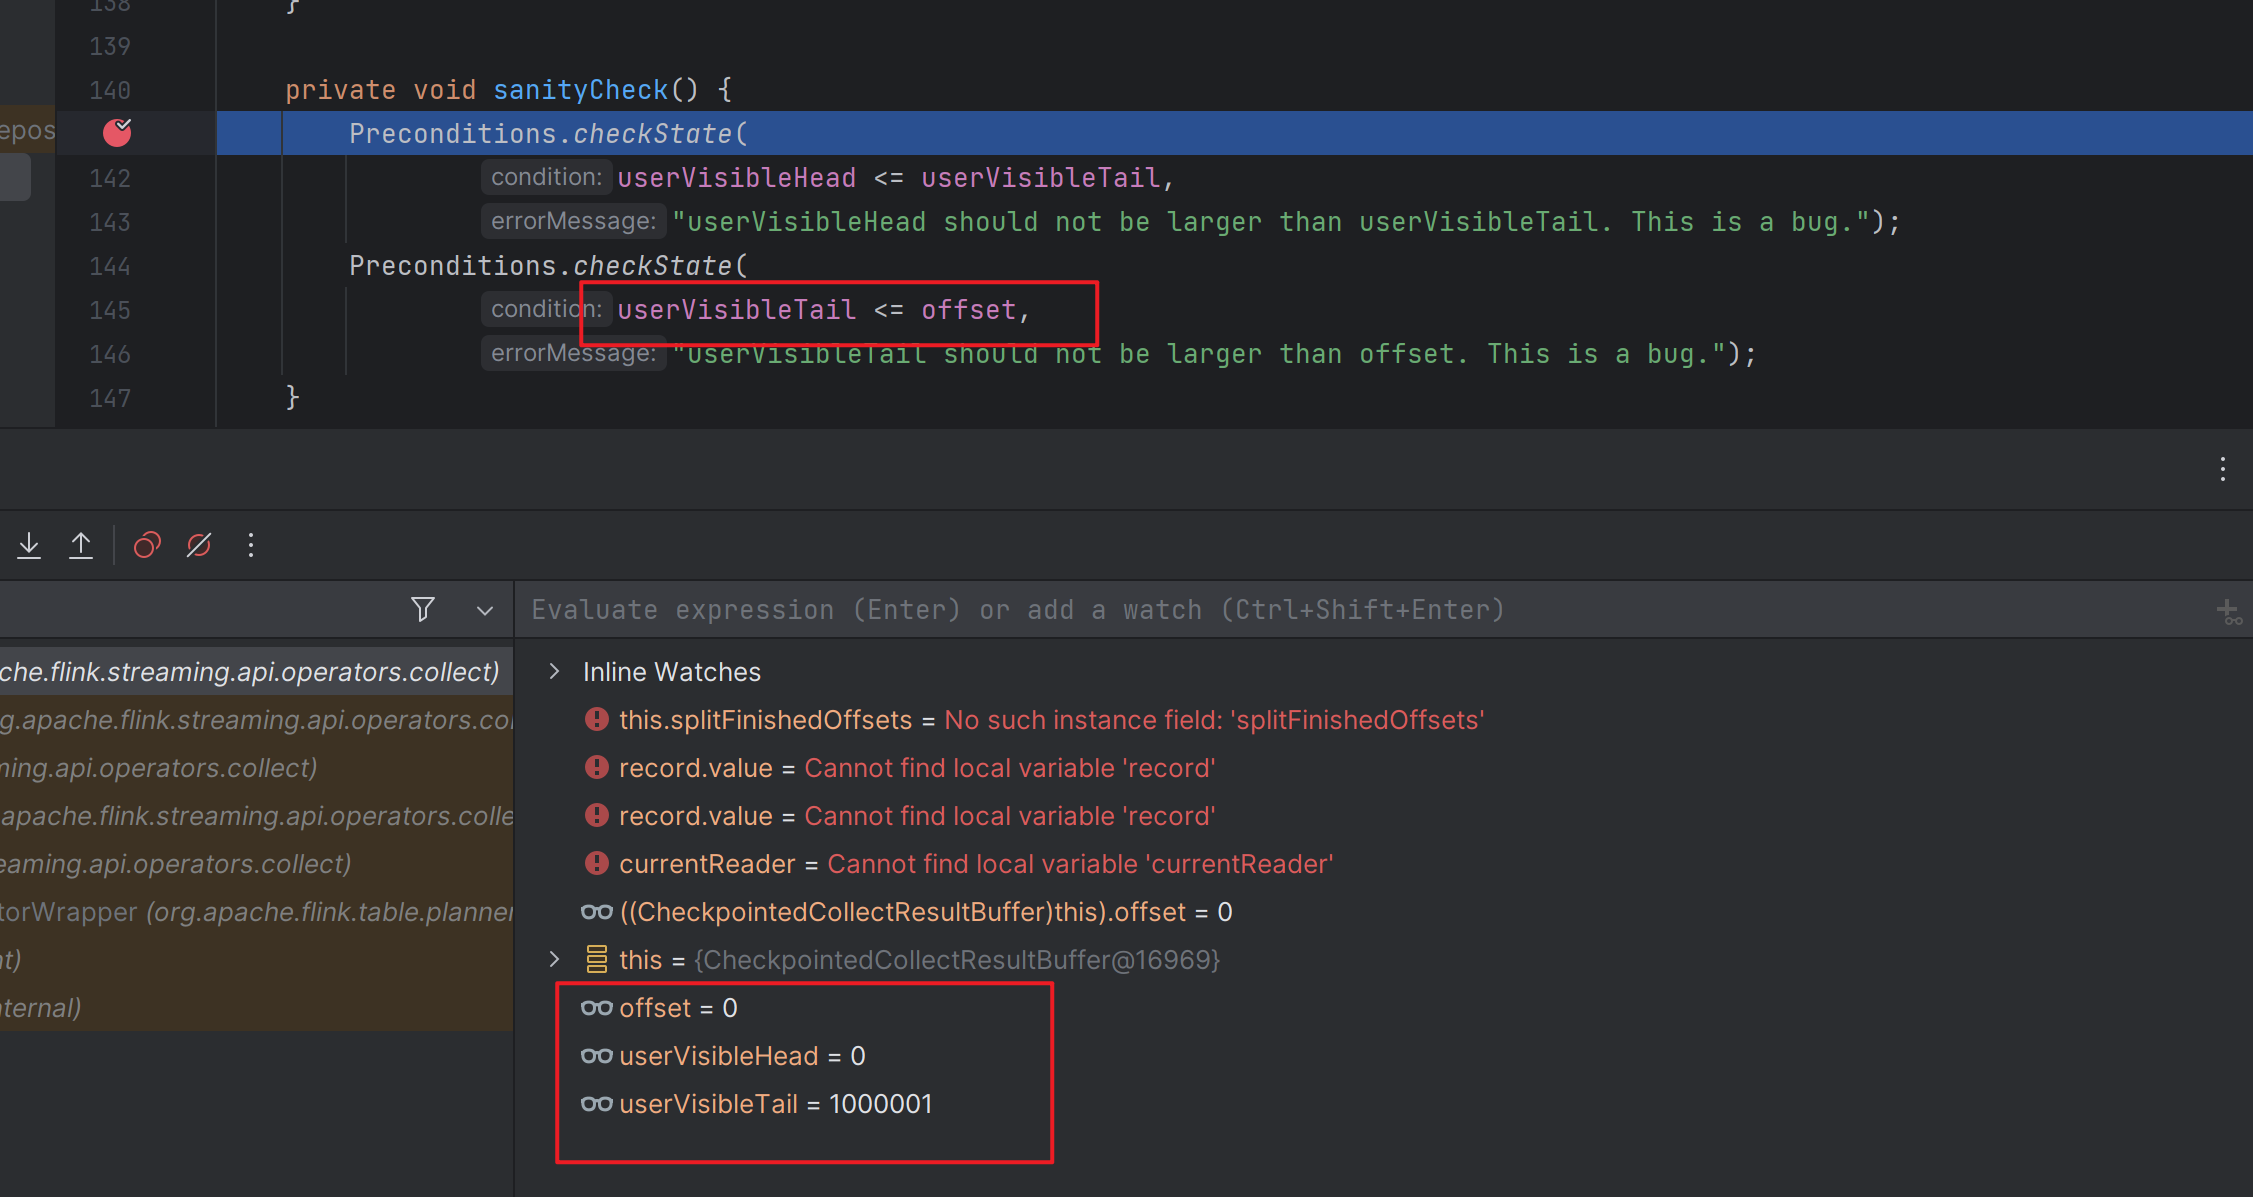The width and height of the screenshot is (2253, 1197).
Task: Click the condition inlay hint on line 142
Action: 546,177
